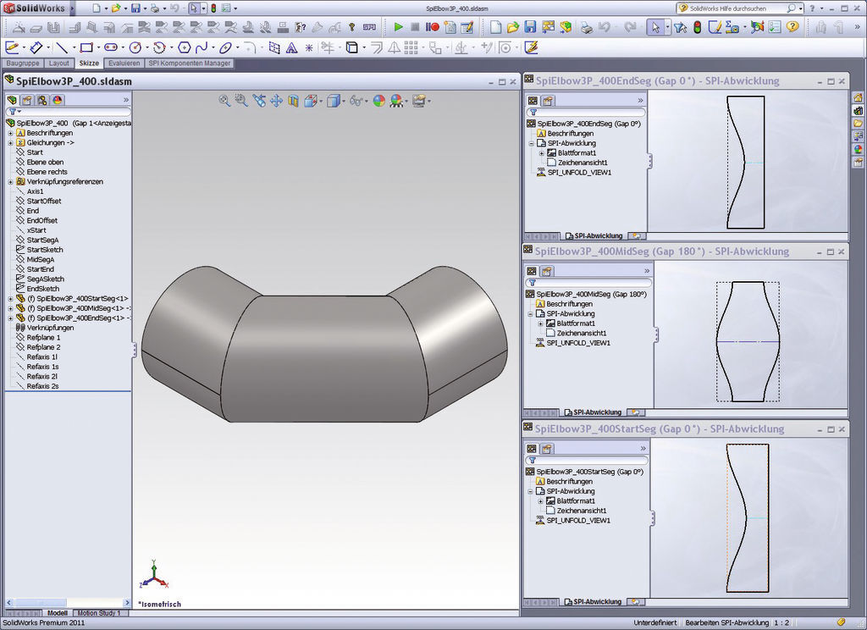Select the Axis1 tree item
The width and height of the screenshot is (867, 630).
pos(35,191)
